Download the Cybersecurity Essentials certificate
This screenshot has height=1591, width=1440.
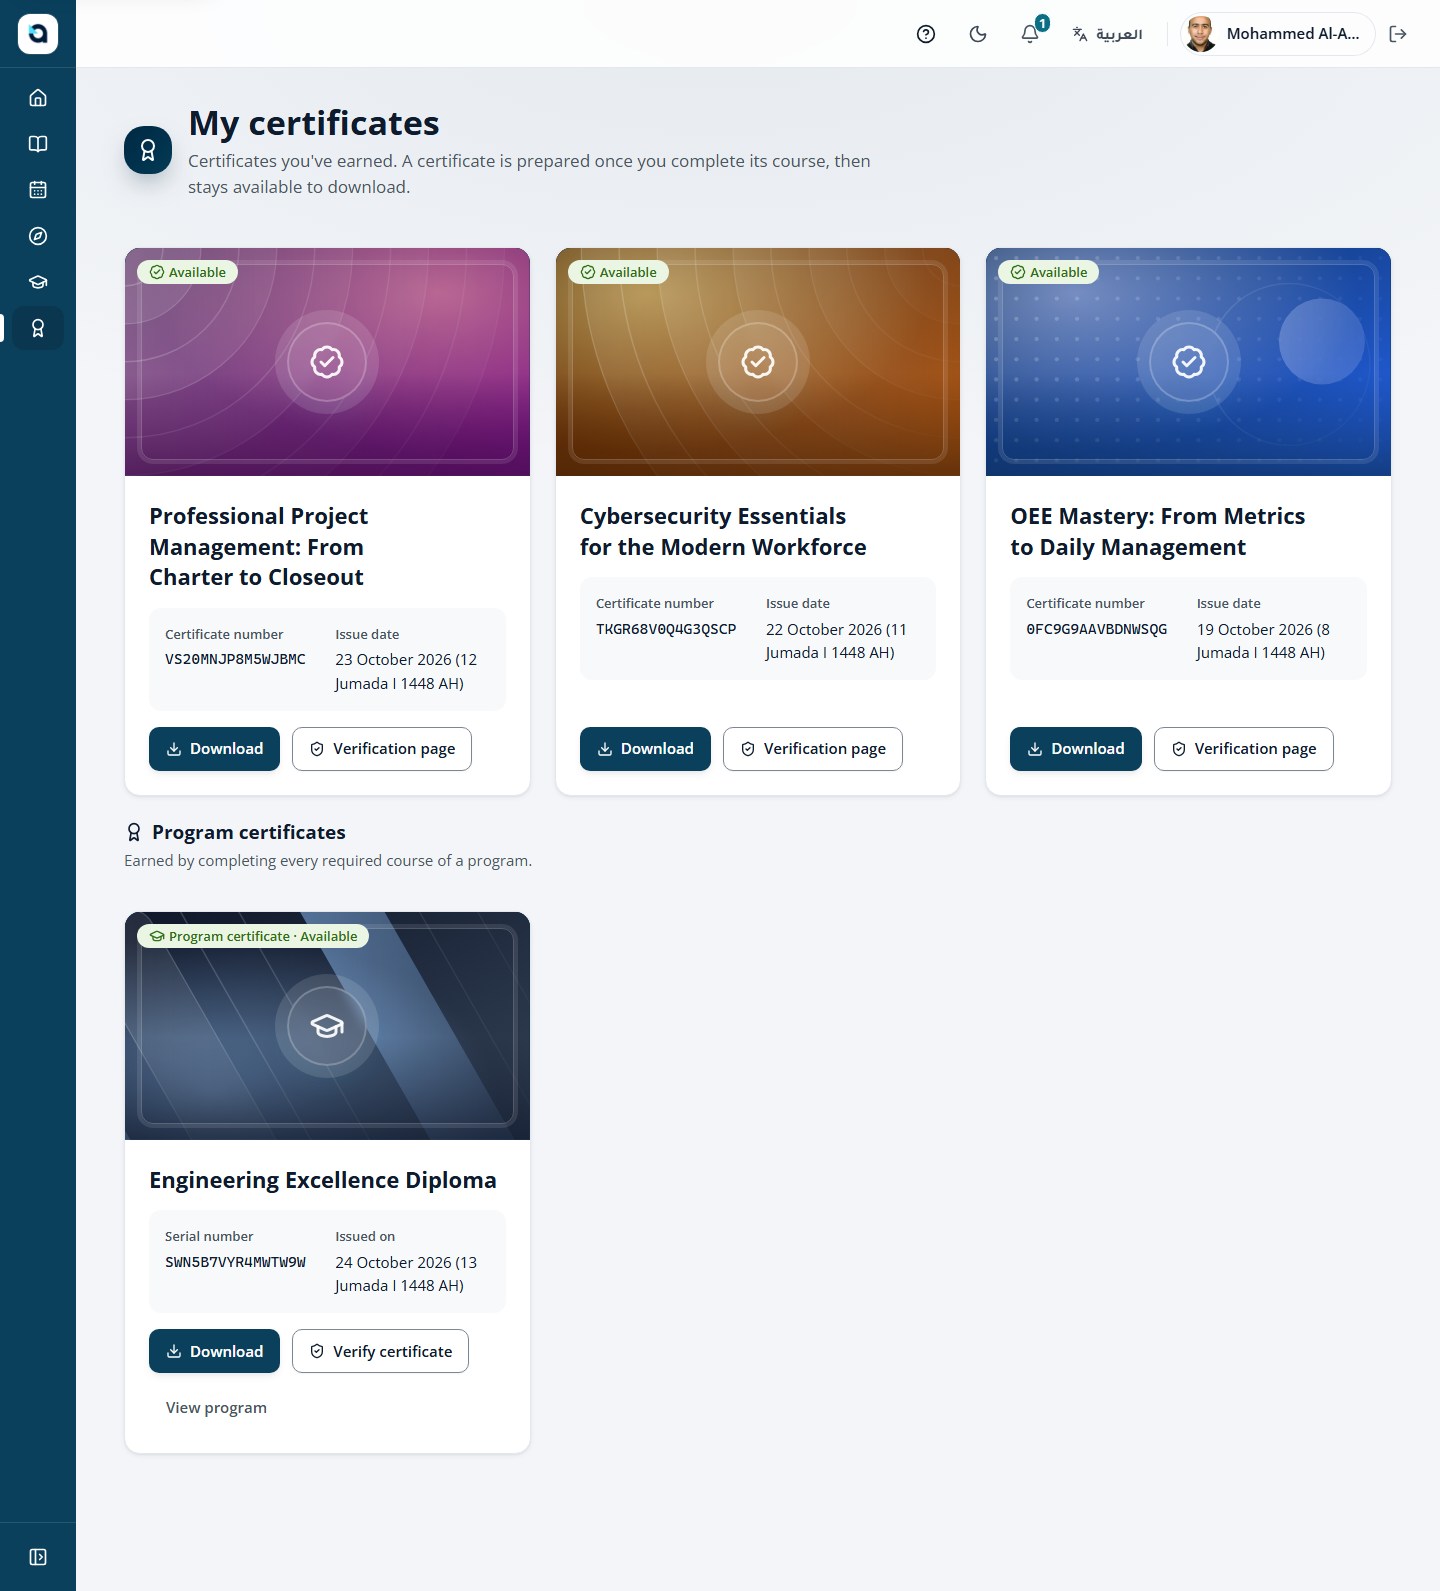click(645, 749)
